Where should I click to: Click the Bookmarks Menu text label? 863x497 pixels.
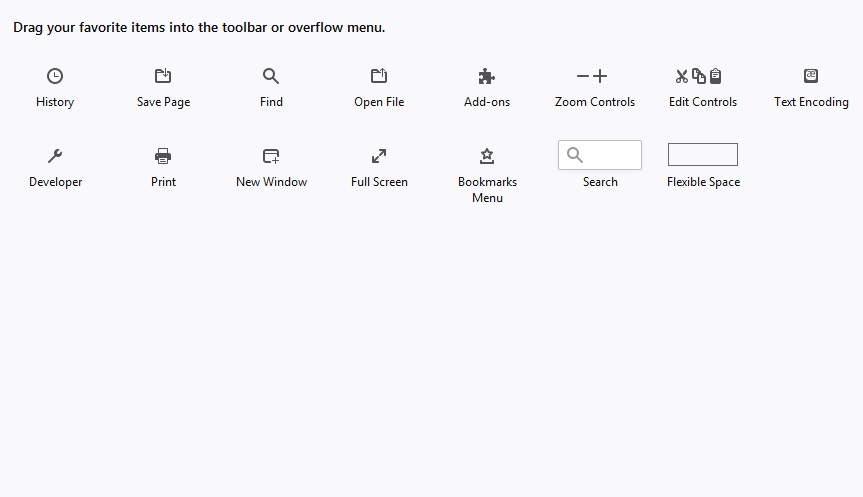[487, 190]
